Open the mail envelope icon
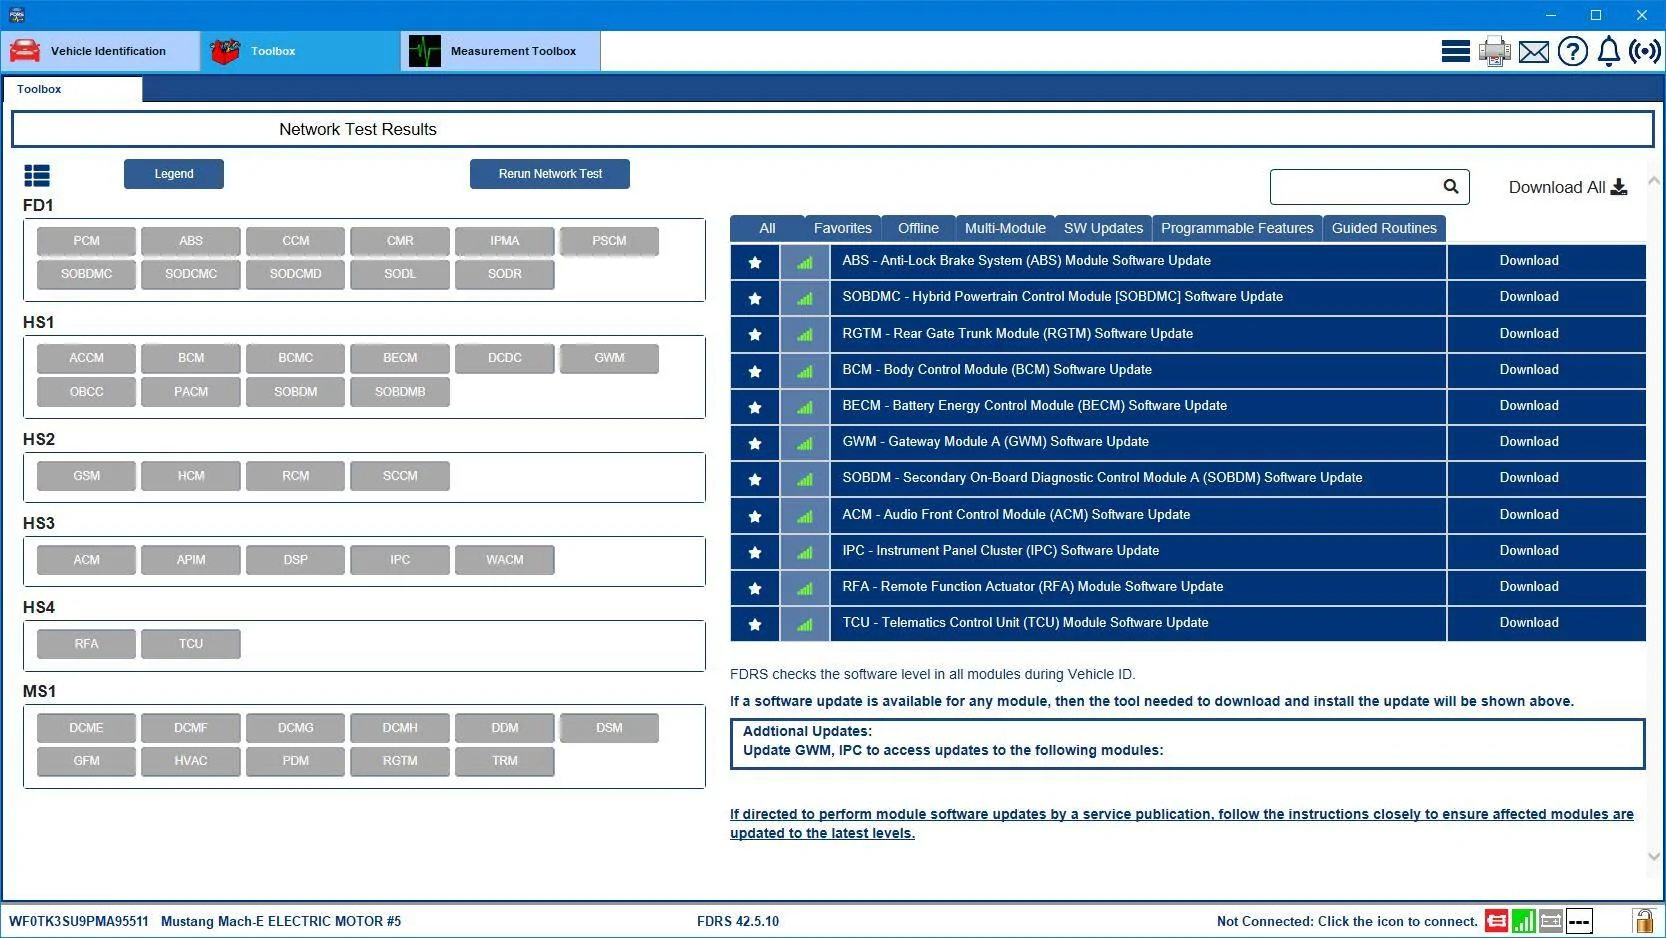1666x938 pixels. pos(1533,51)
